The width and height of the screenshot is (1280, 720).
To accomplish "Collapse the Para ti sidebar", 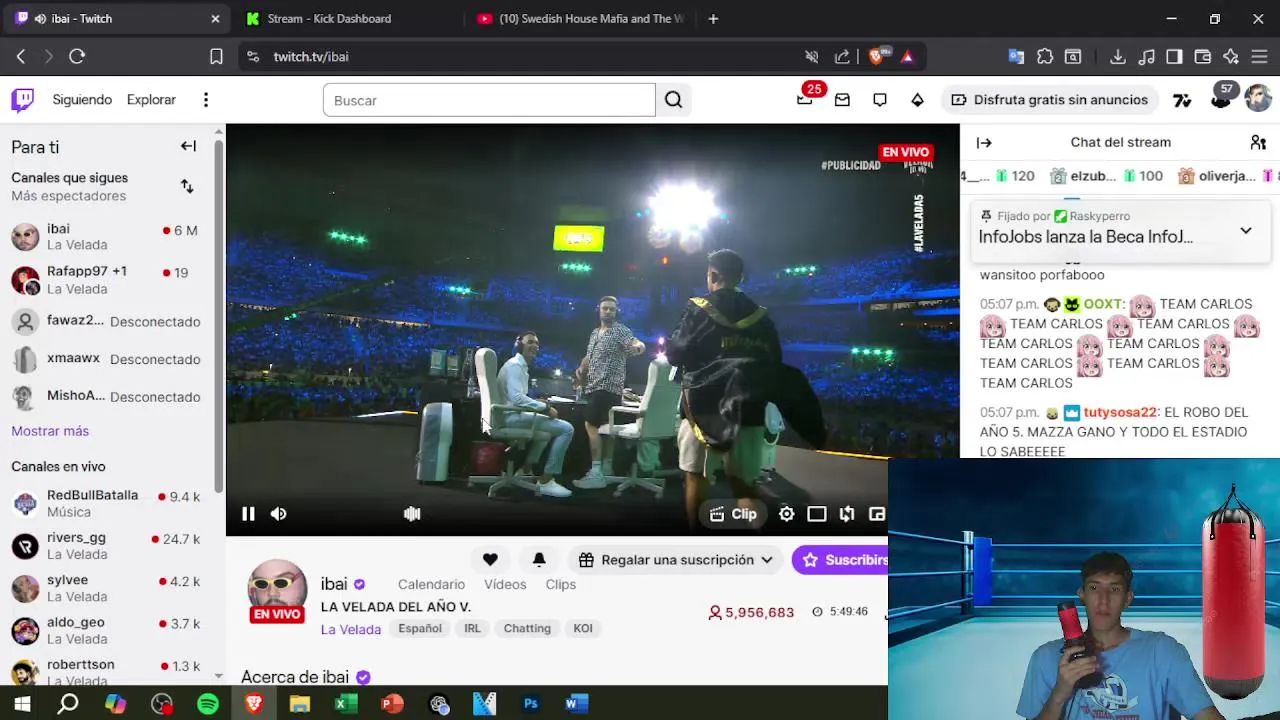I will [188, 146].
